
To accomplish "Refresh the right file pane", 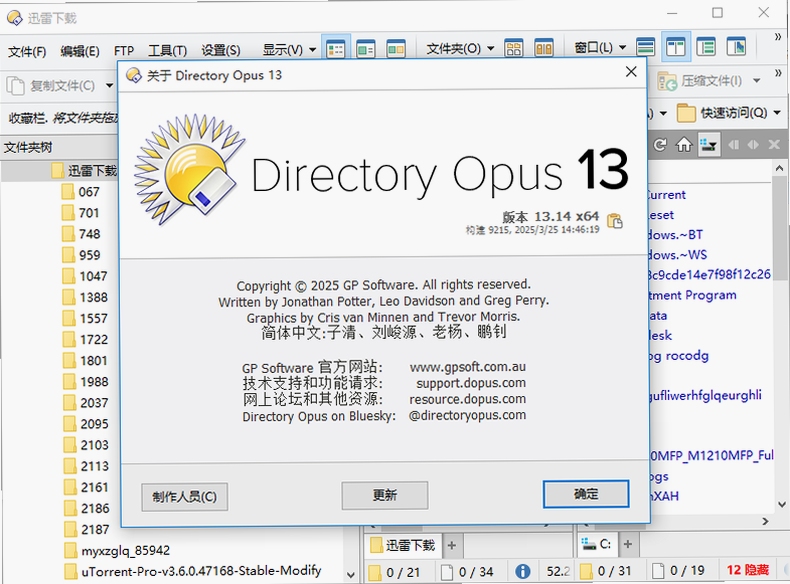I will point(660,145).
